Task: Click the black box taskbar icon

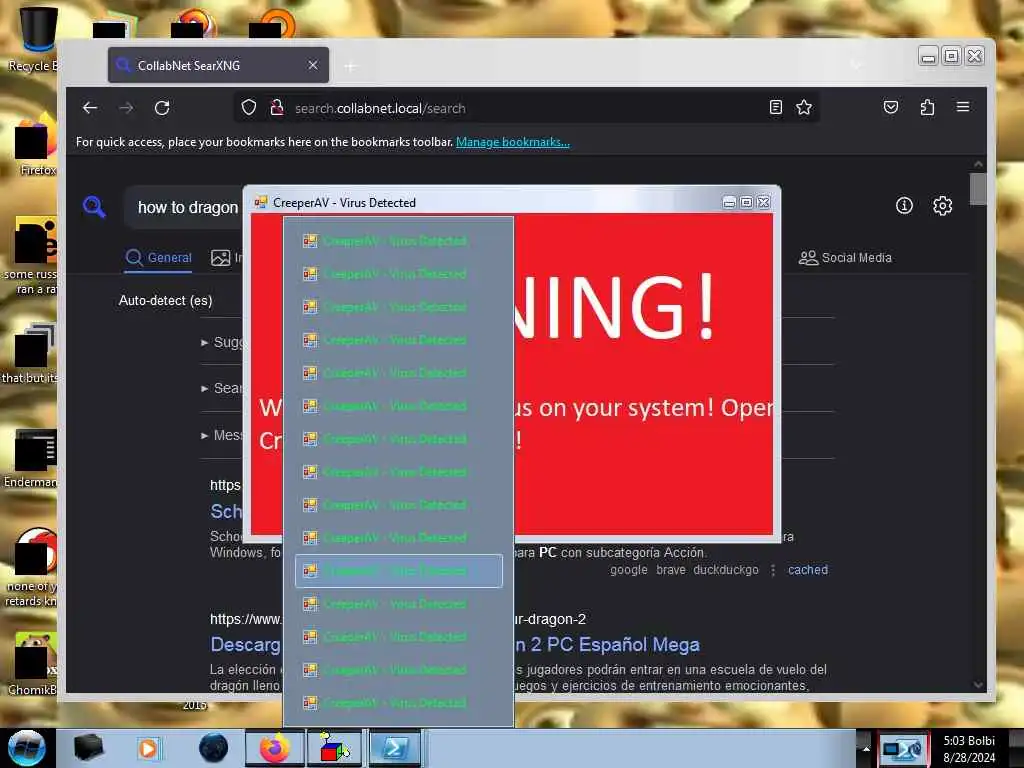Action: (88, 748)
